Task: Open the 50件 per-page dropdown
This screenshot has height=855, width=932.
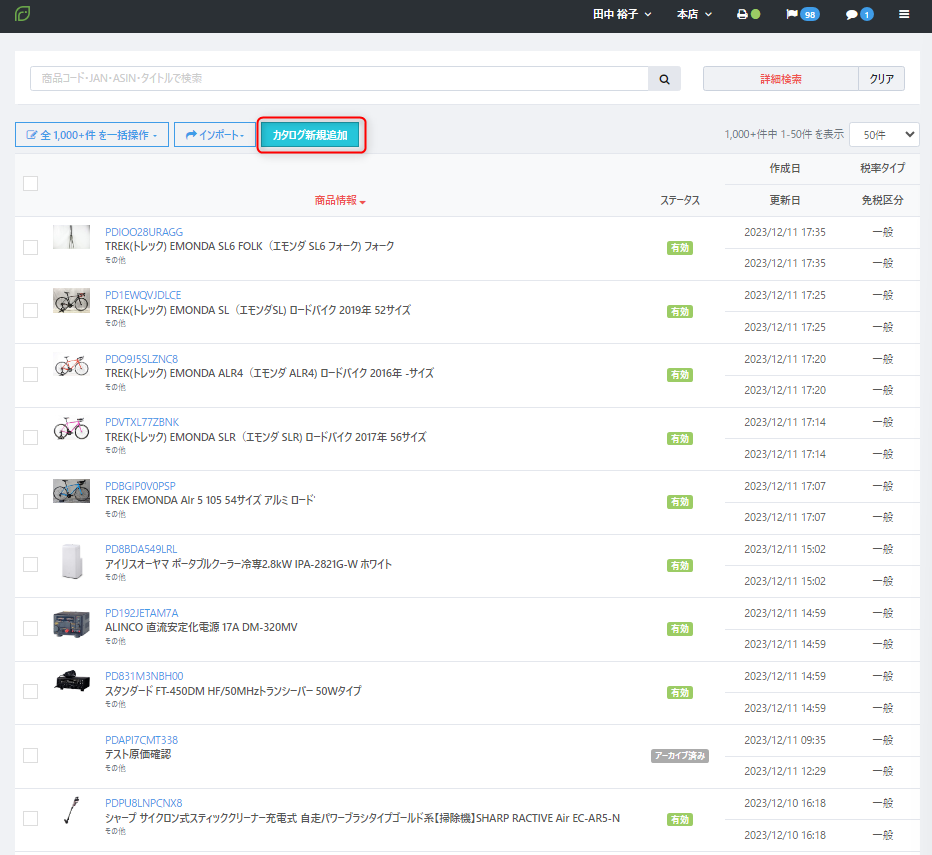Action: pyautogui.click(x=884, y=134)
